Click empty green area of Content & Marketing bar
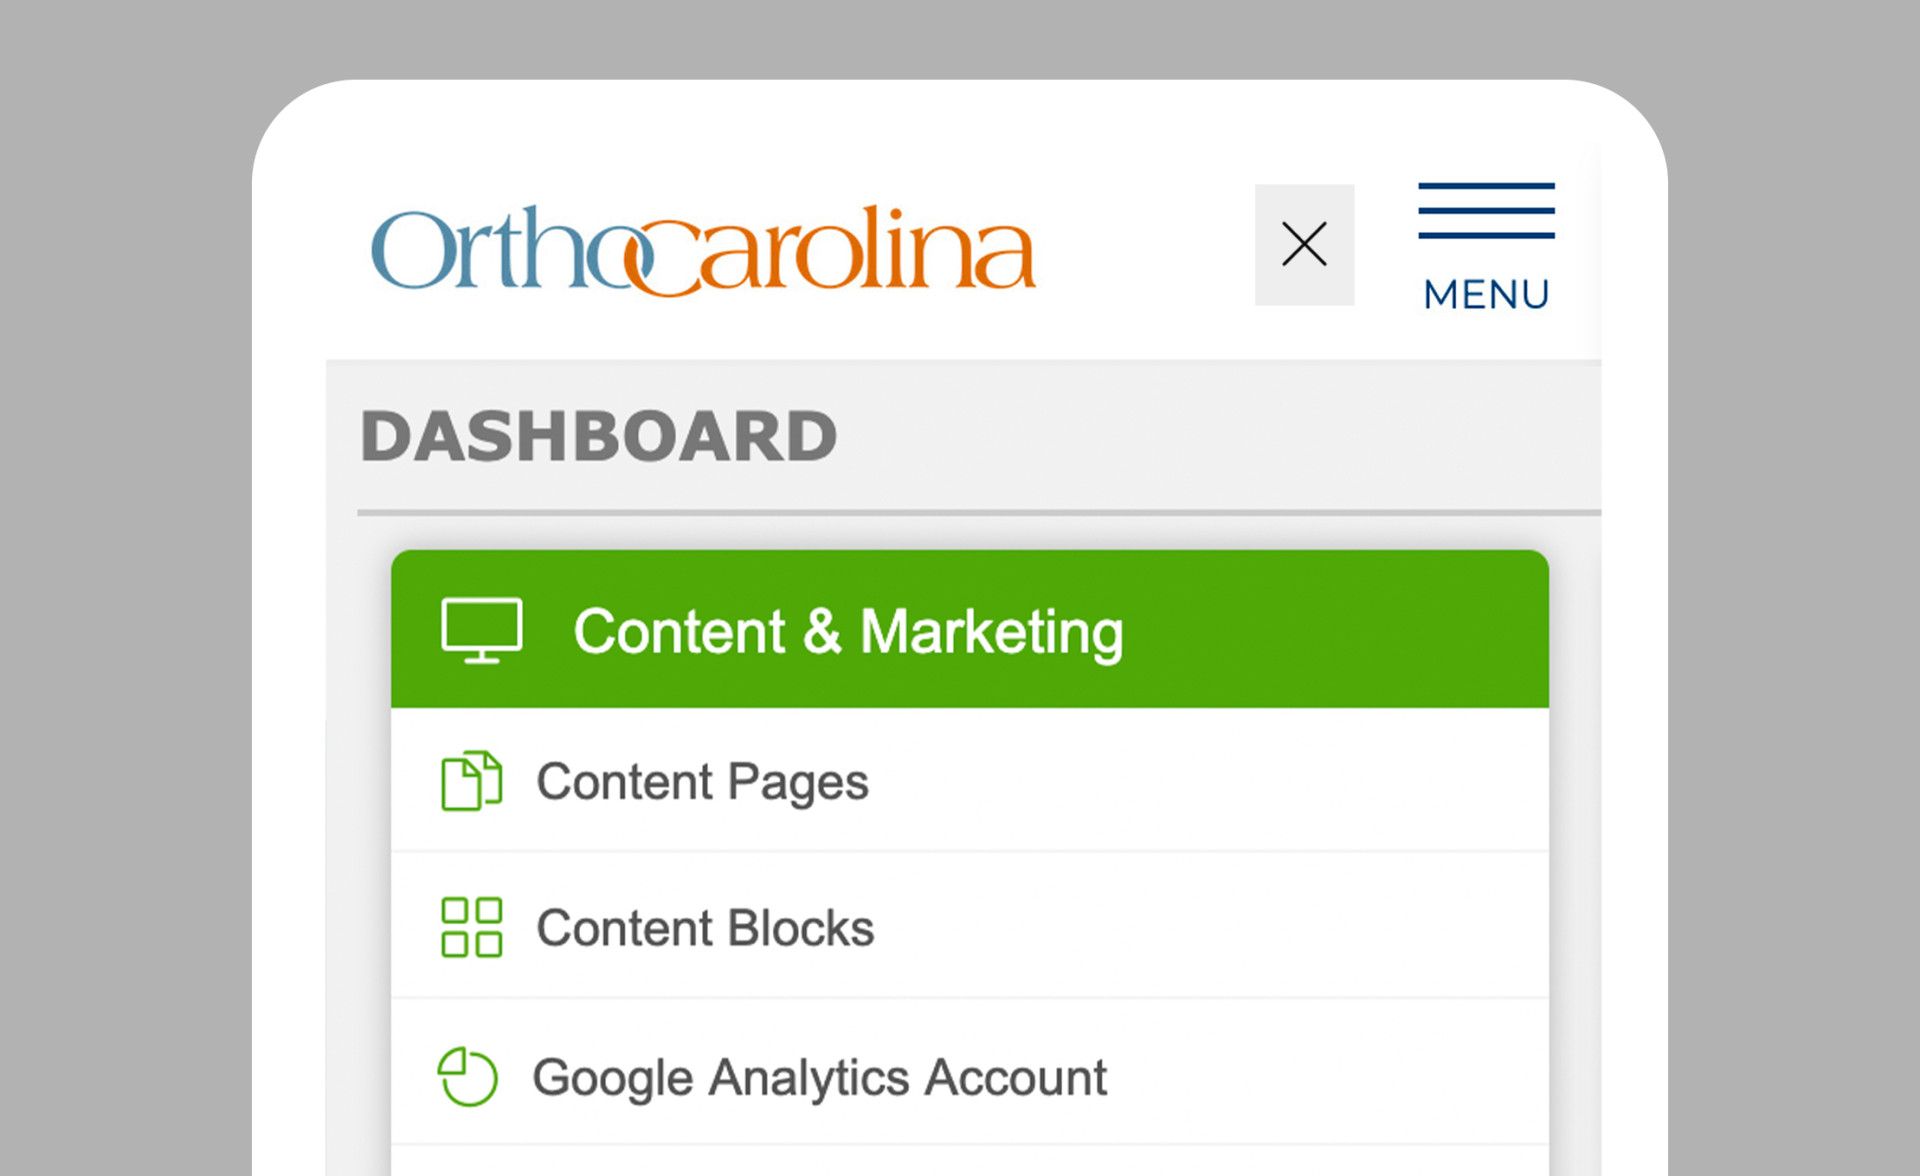Viewport: 1920px width, 1176px height. coord(1340,630)
